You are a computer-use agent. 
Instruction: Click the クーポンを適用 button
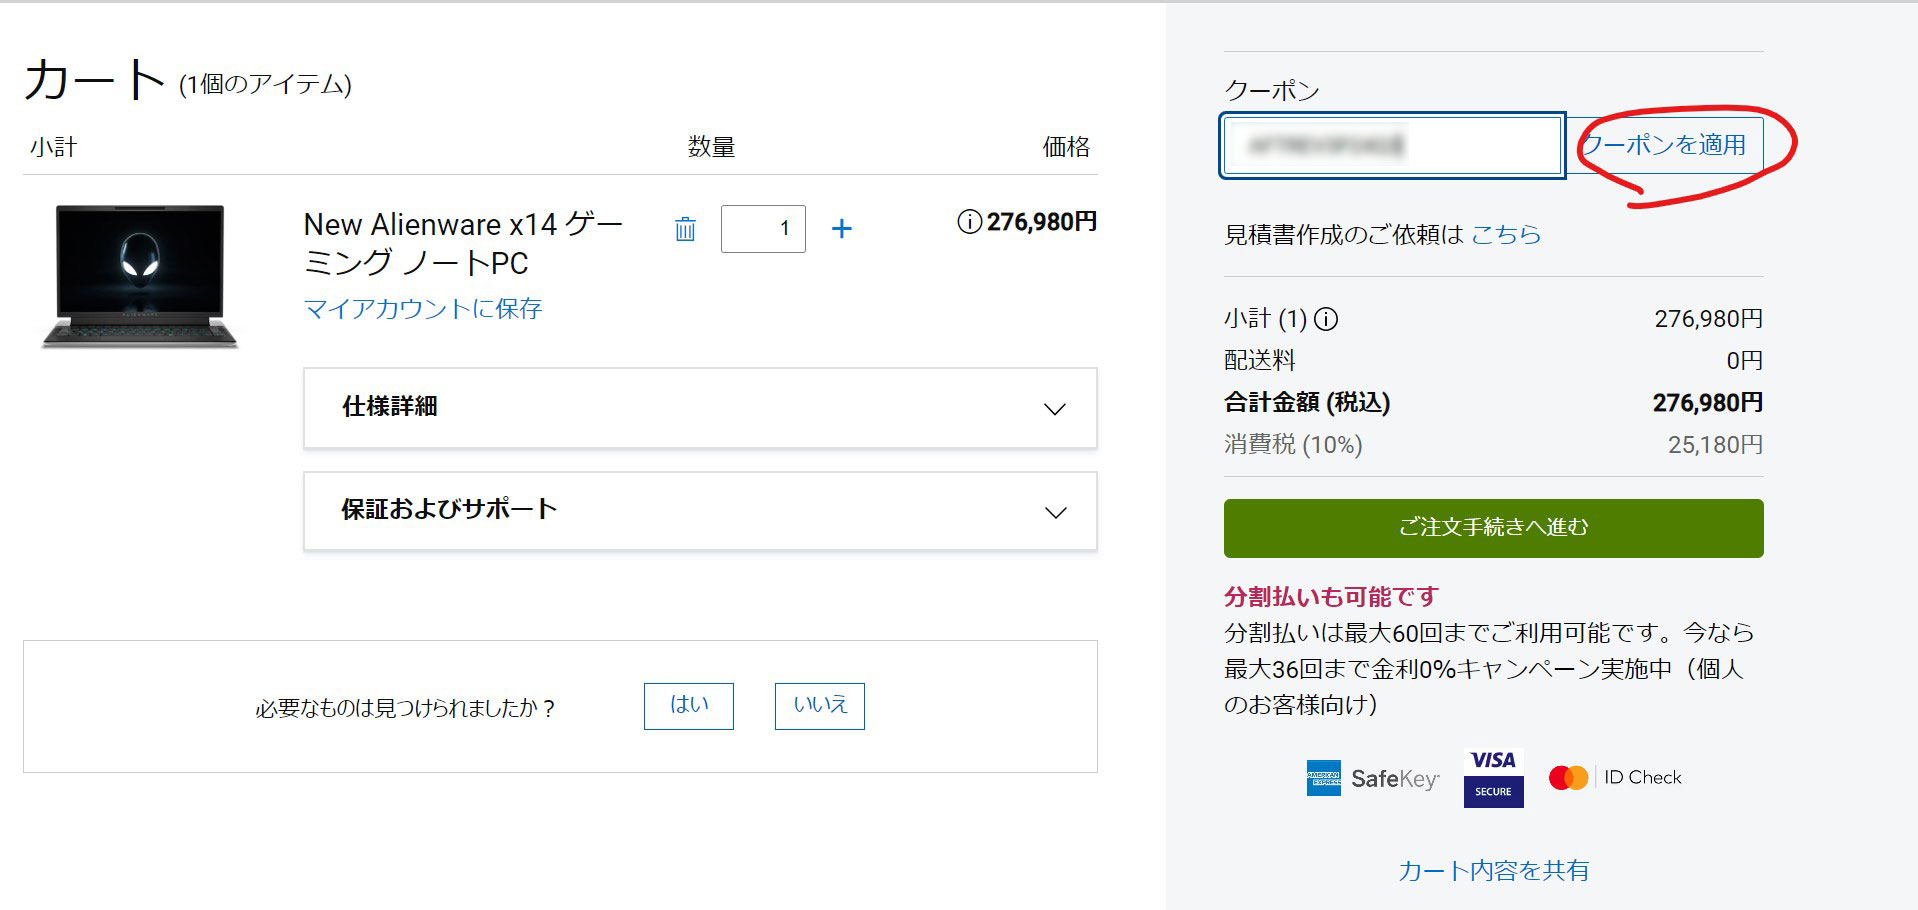tap(1665, 146)
